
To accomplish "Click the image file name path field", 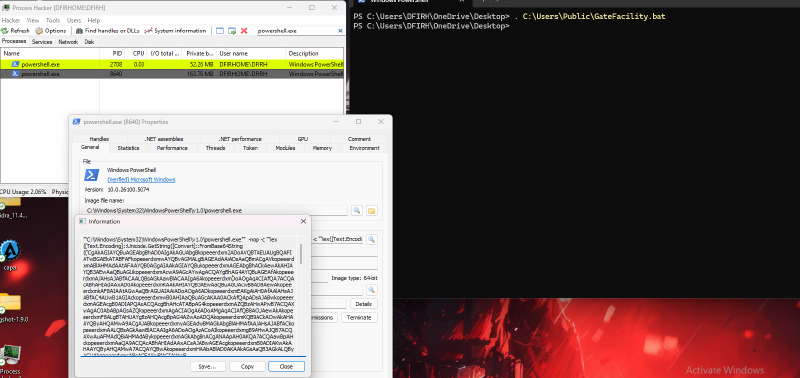I will click(x=216, y=211).
